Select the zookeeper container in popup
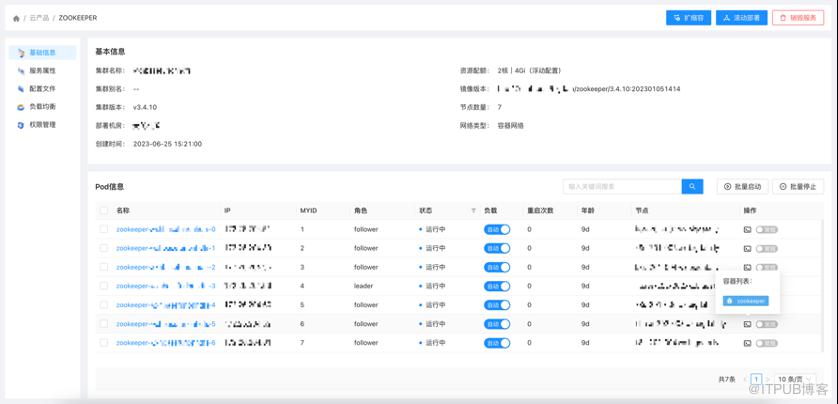Screen dimensions: 838x404 tap(746, 300)
